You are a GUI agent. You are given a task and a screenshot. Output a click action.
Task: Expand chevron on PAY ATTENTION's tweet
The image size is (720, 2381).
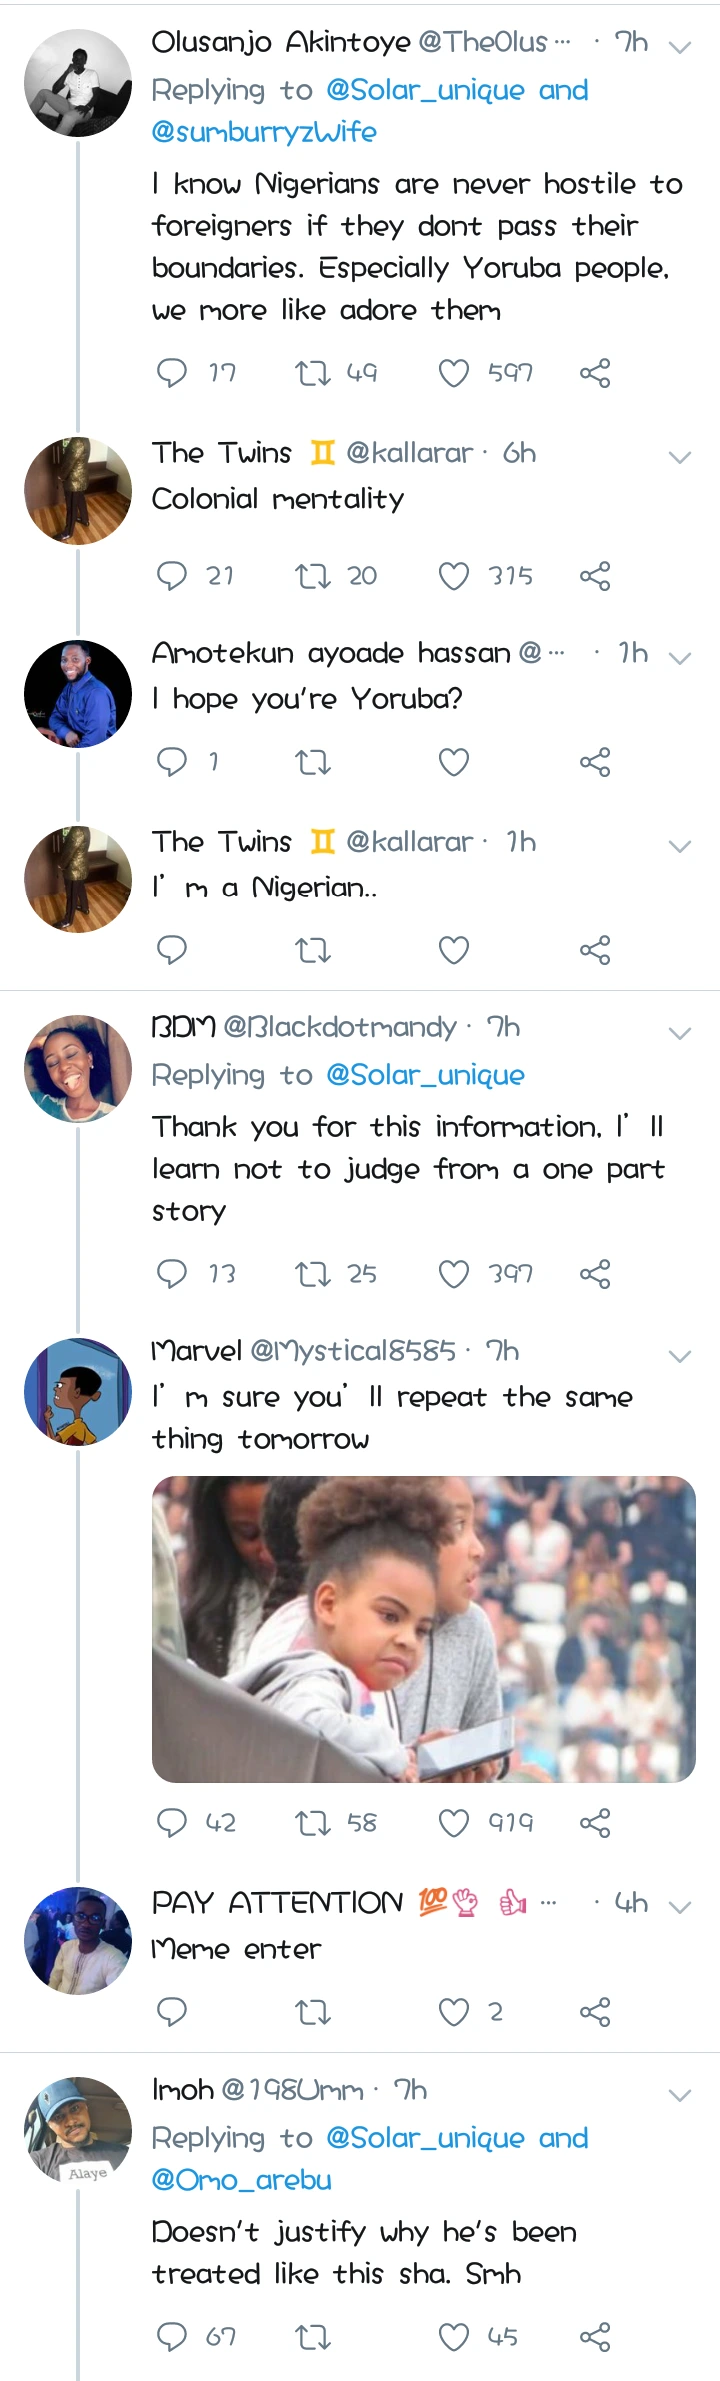tap(680, 1907)
